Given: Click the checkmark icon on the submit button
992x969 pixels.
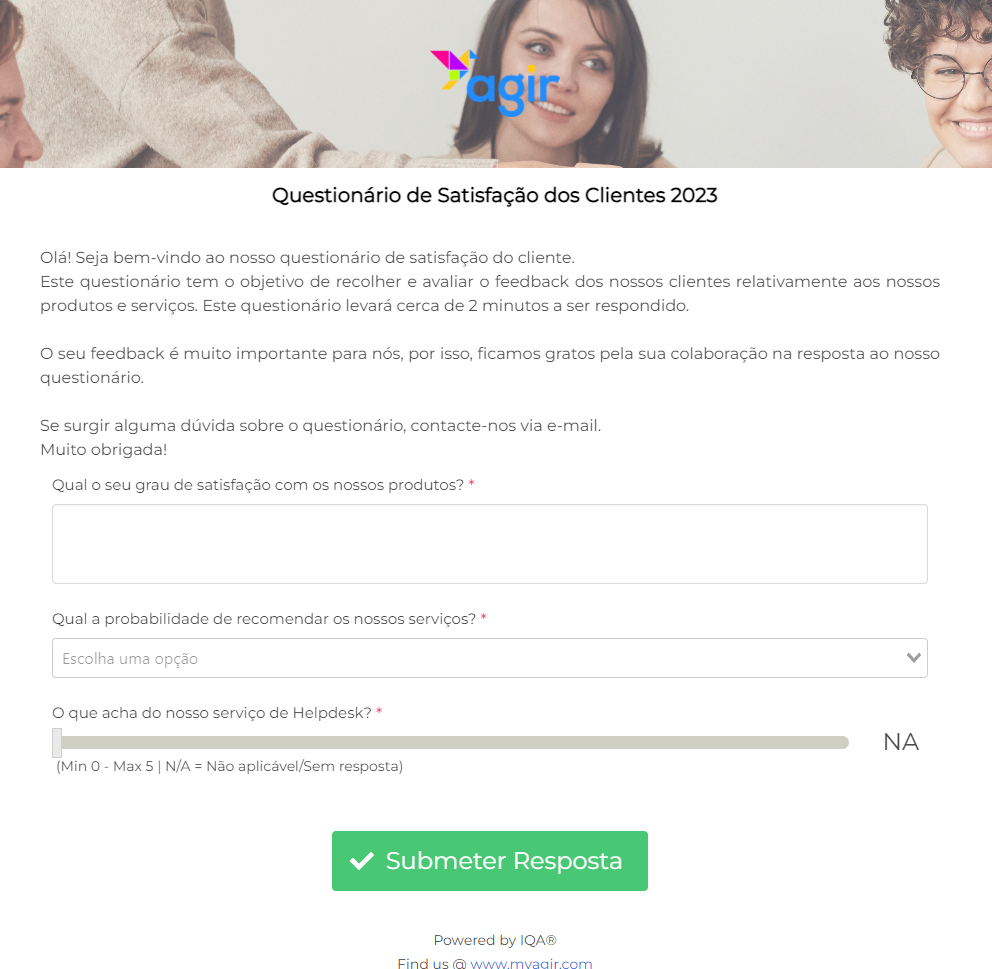Looking at the screenshot, I should [x=362, y=861].
